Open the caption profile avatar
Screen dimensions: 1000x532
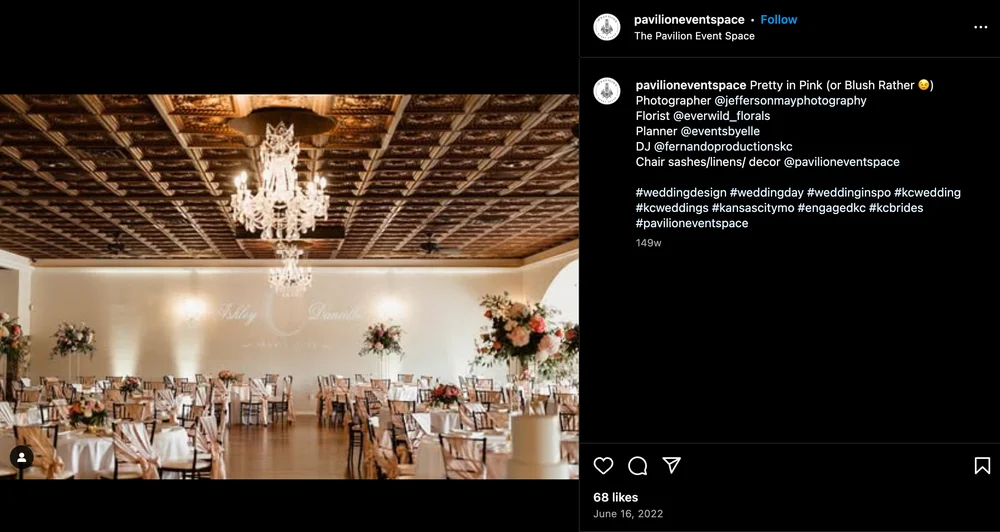click(607, 91)
